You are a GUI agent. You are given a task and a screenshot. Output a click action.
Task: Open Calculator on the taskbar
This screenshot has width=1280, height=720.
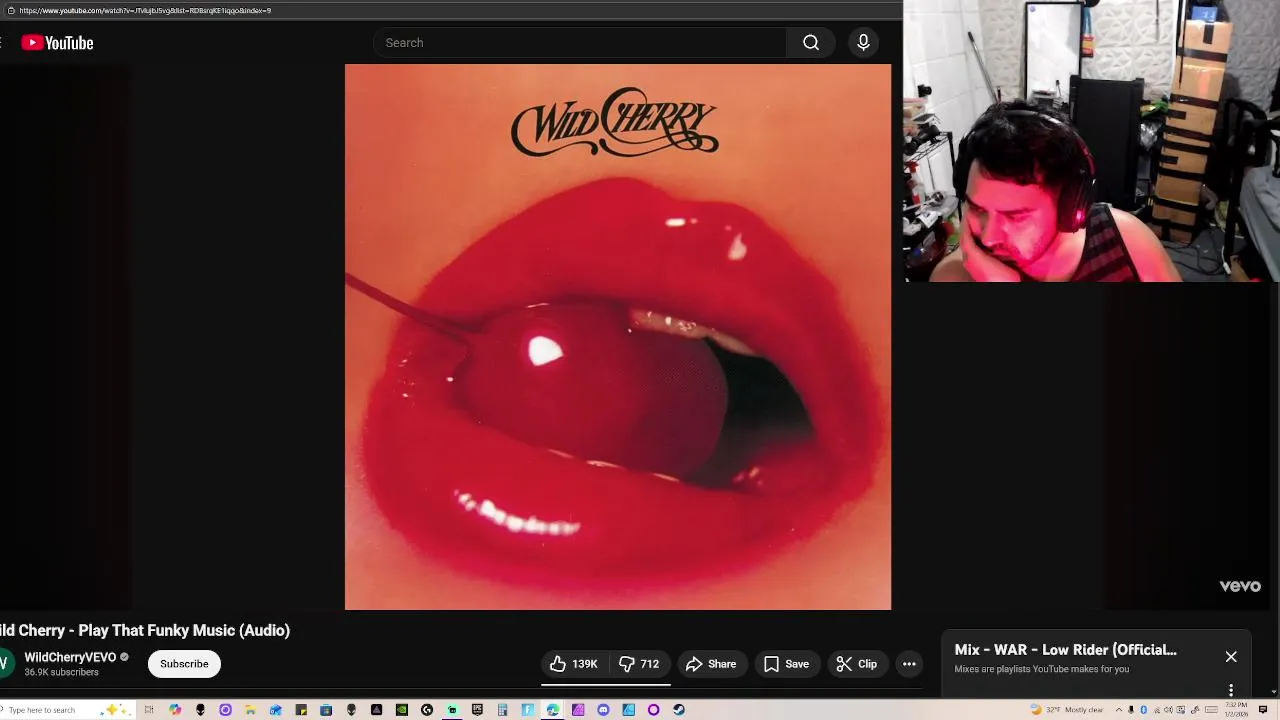(502, 710)
